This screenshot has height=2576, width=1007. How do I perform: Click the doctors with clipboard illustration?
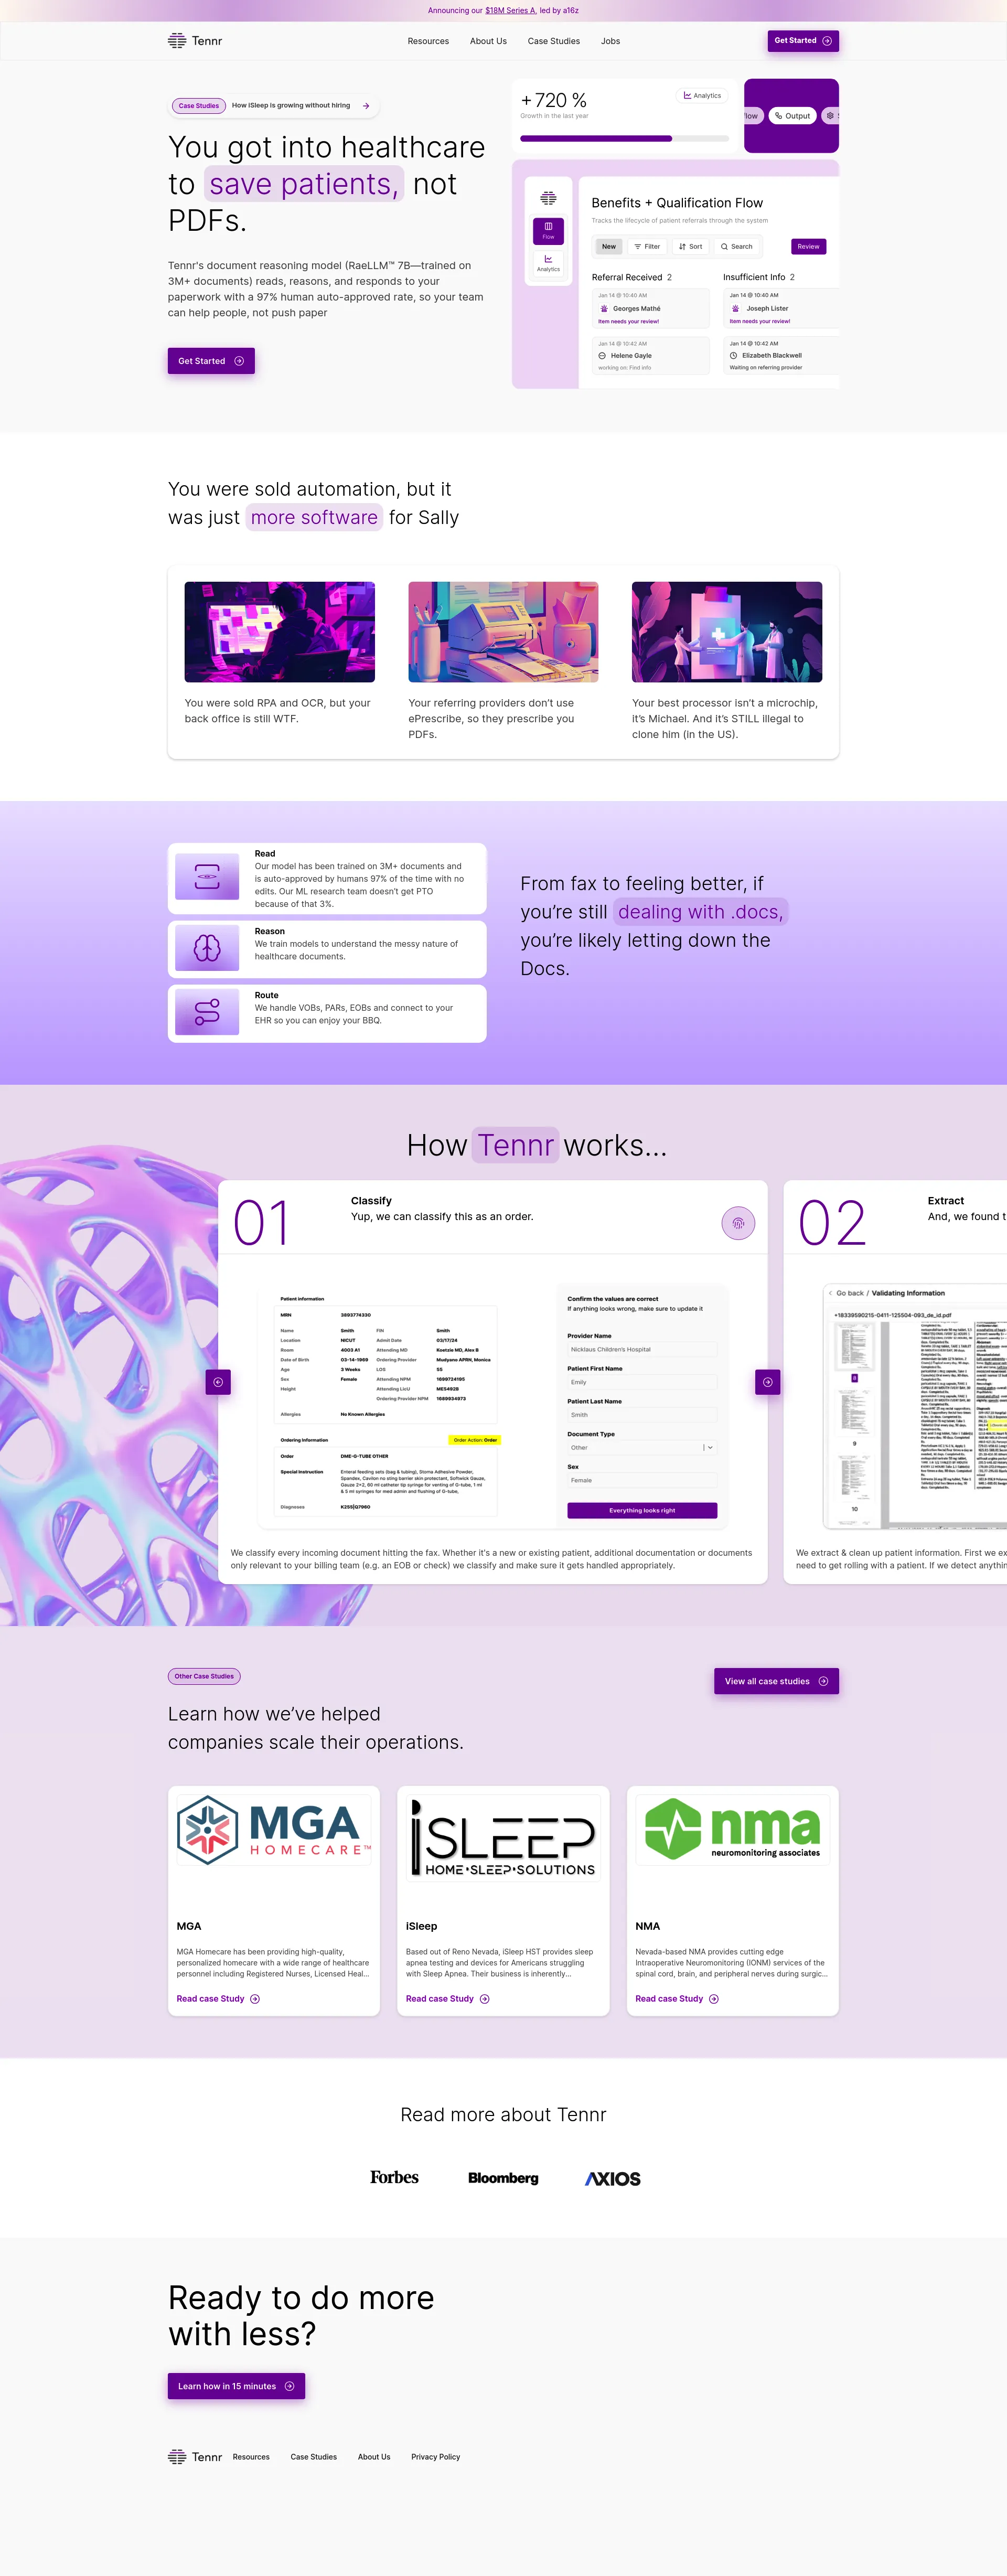pos(727,632)
